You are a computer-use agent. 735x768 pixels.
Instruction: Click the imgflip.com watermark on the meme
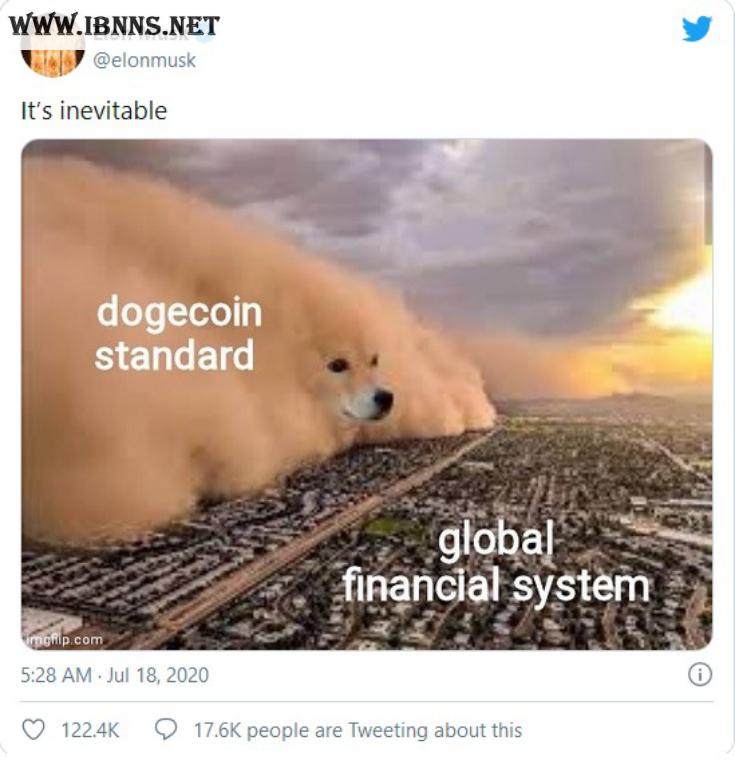64,640
